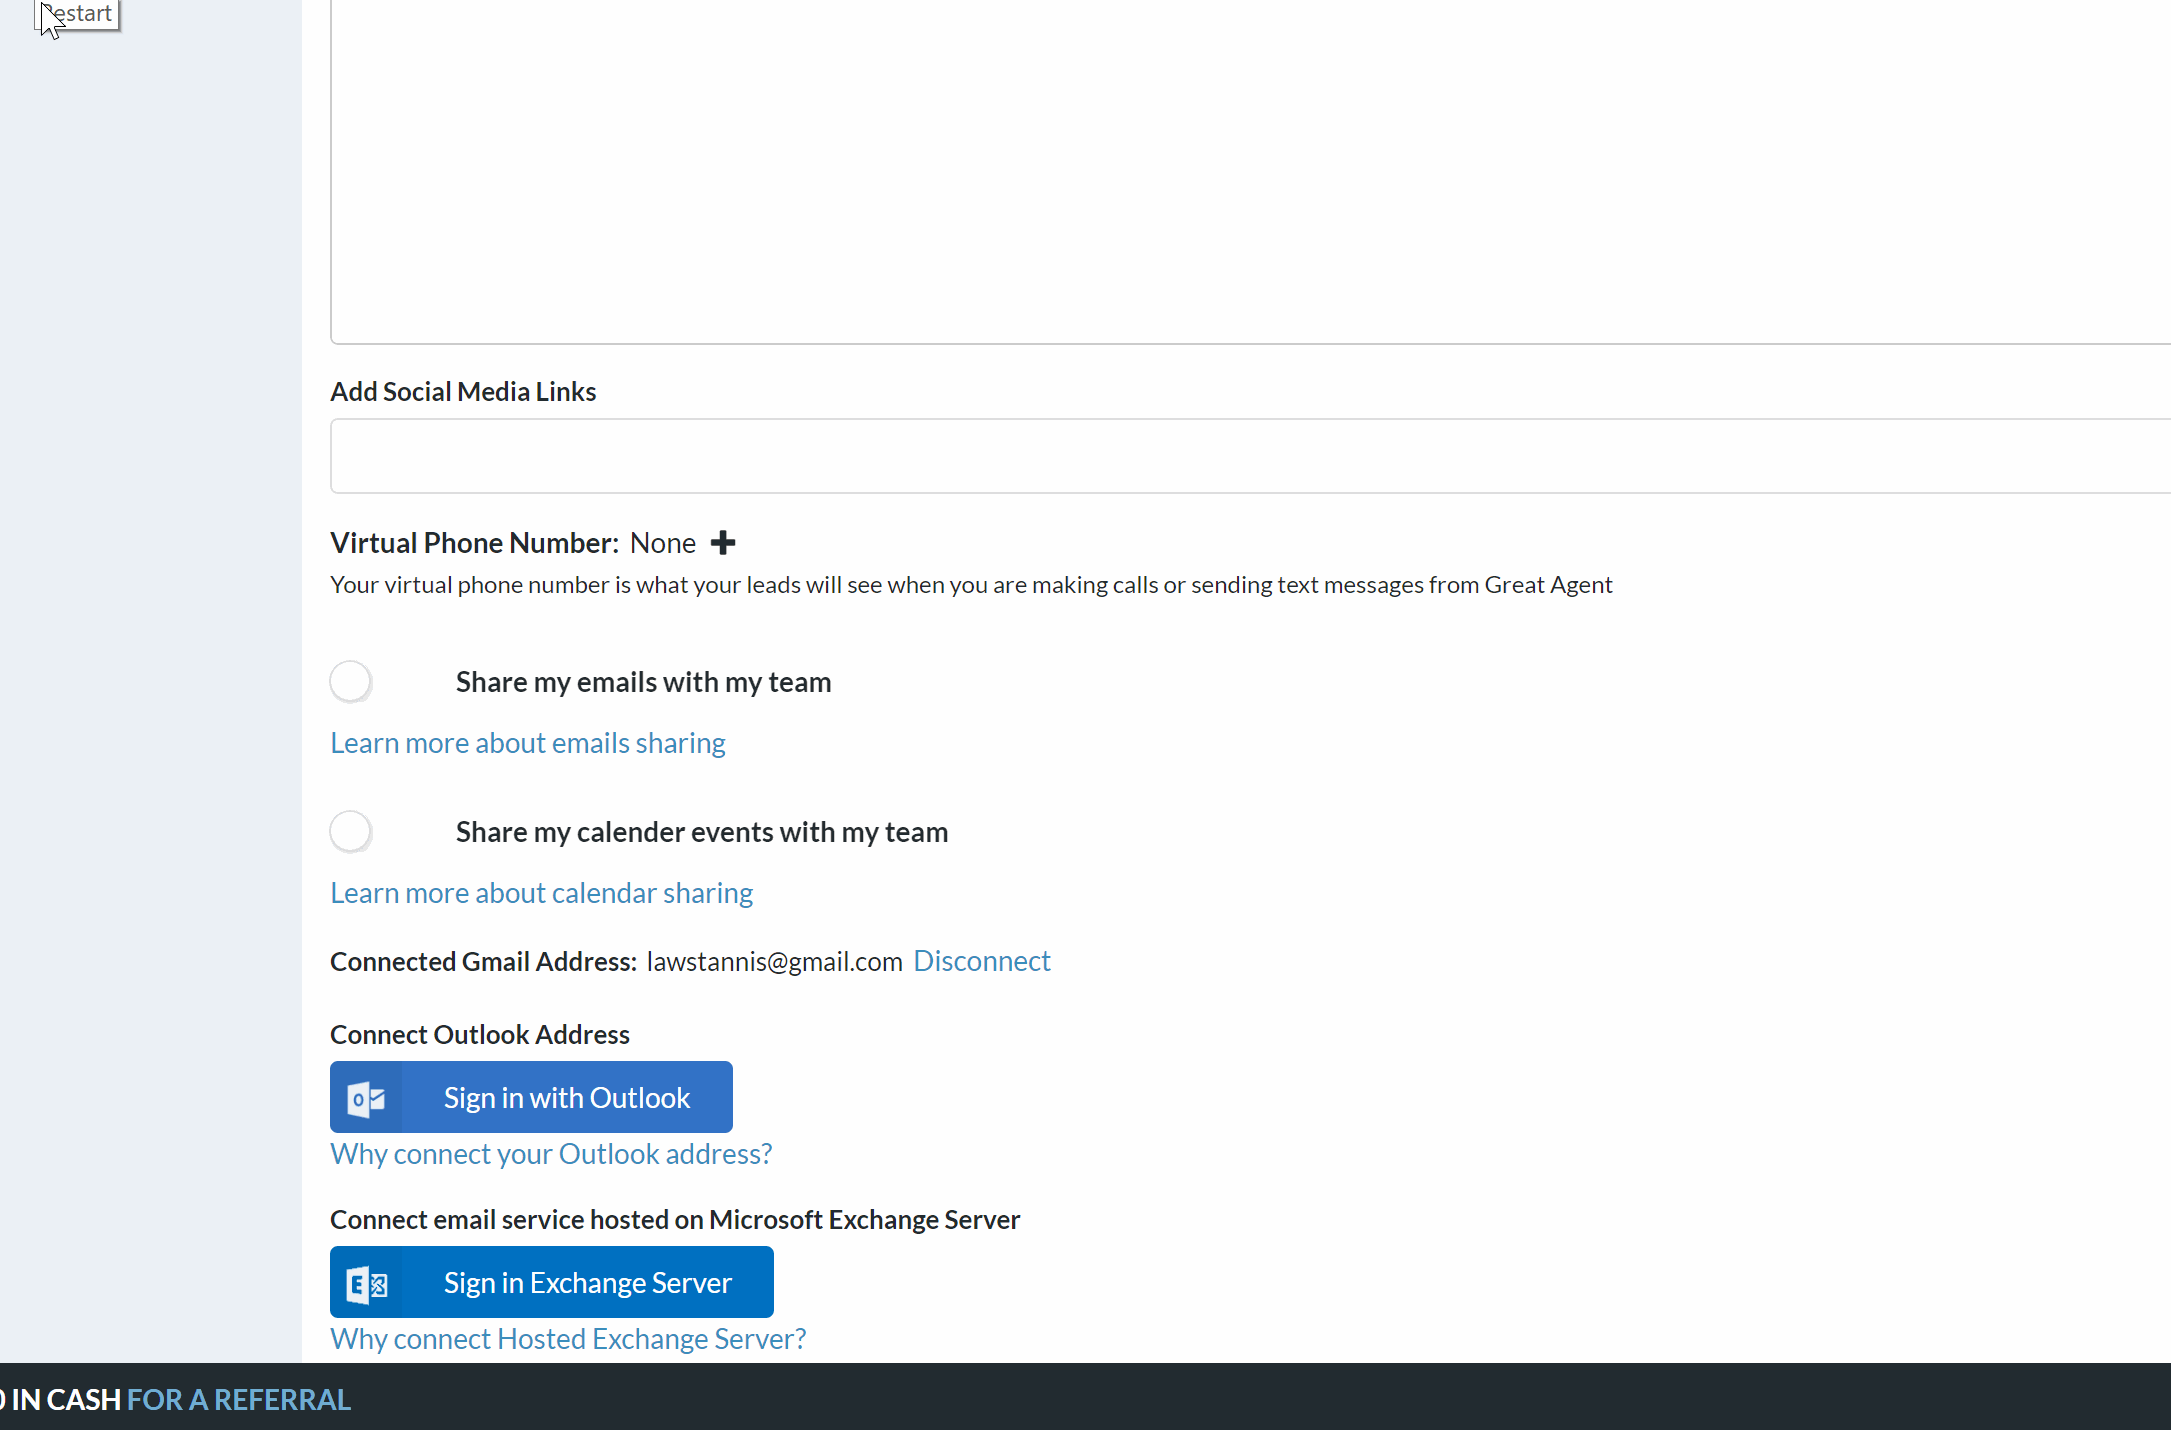Click inside the large text area above

(1250, 170)
